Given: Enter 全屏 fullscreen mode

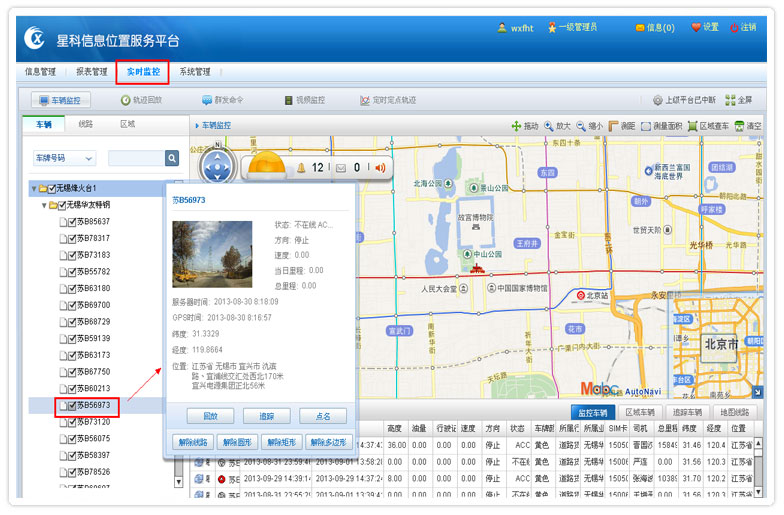Looking at the screenshot, I should (738, 100).
